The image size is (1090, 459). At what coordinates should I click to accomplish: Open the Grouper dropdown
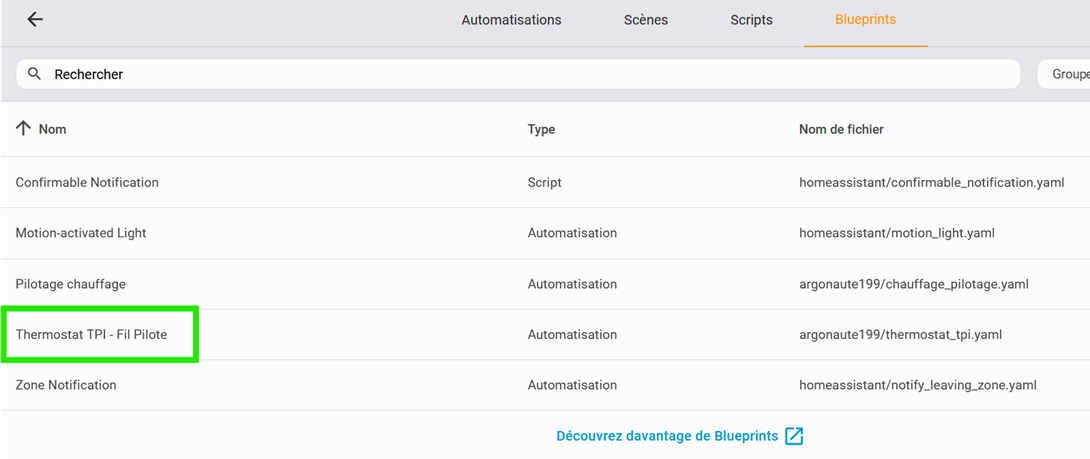pos(1064,74)
